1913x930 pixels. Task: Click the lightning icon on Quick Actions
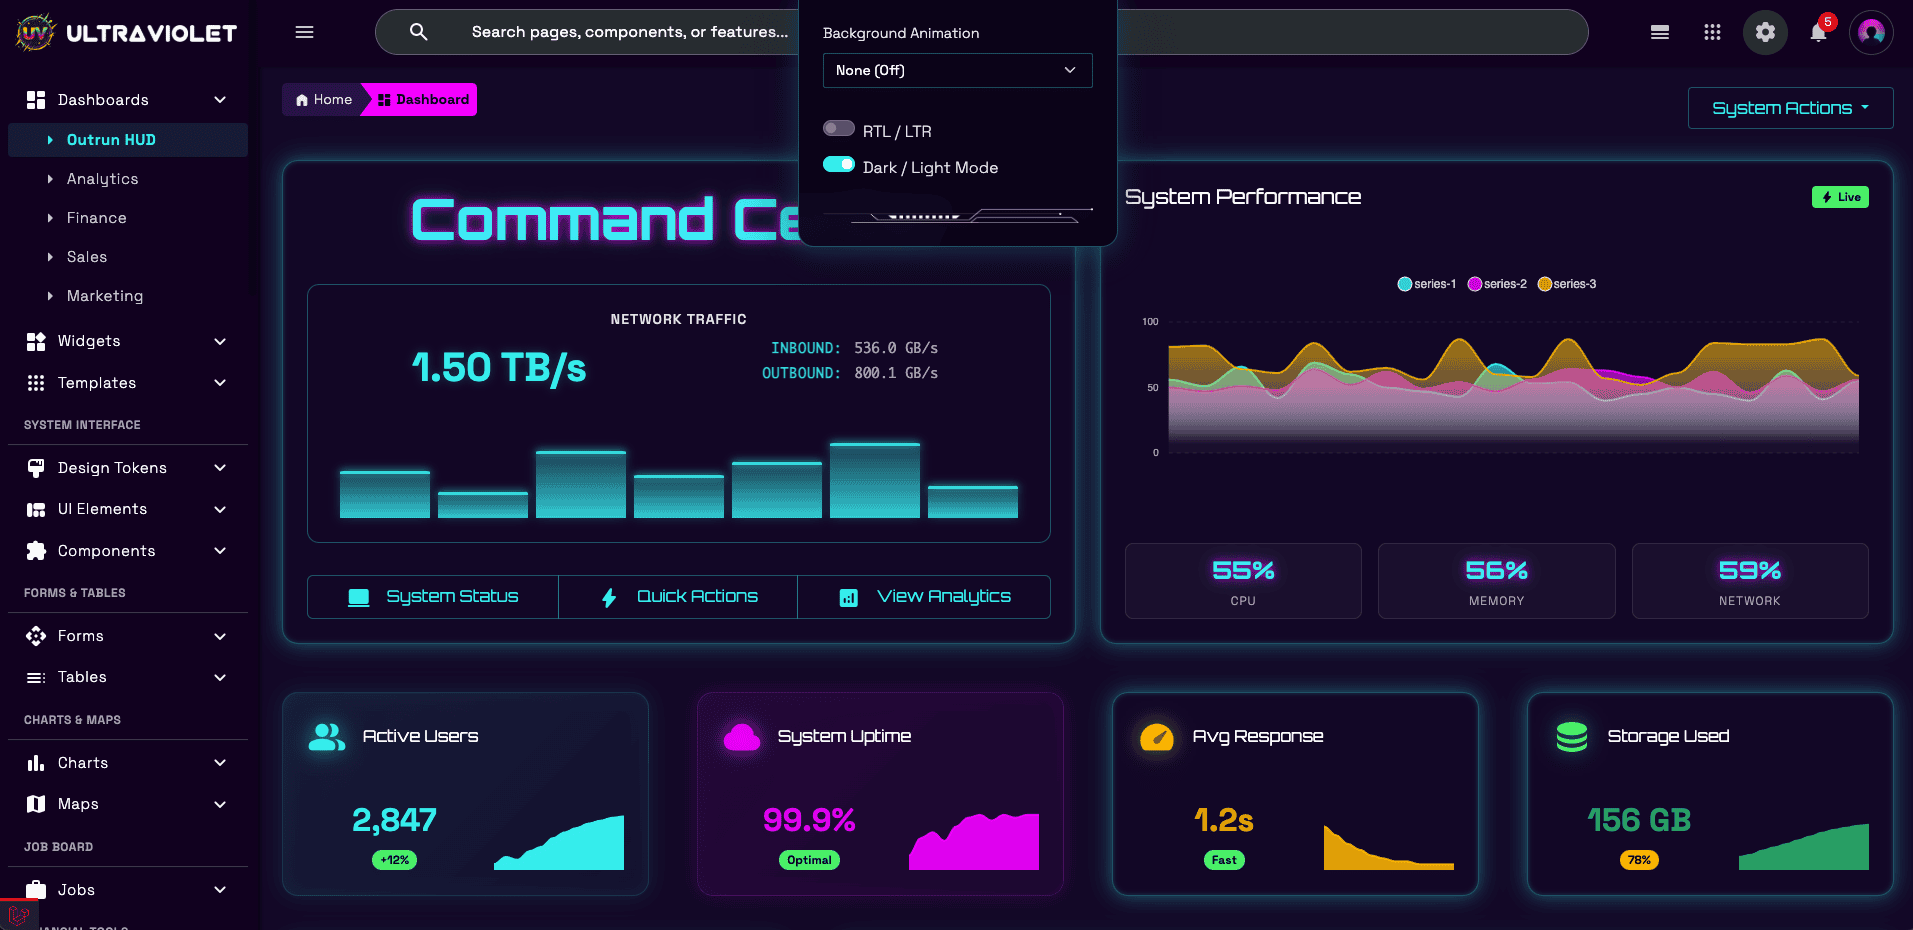point(608,596)
